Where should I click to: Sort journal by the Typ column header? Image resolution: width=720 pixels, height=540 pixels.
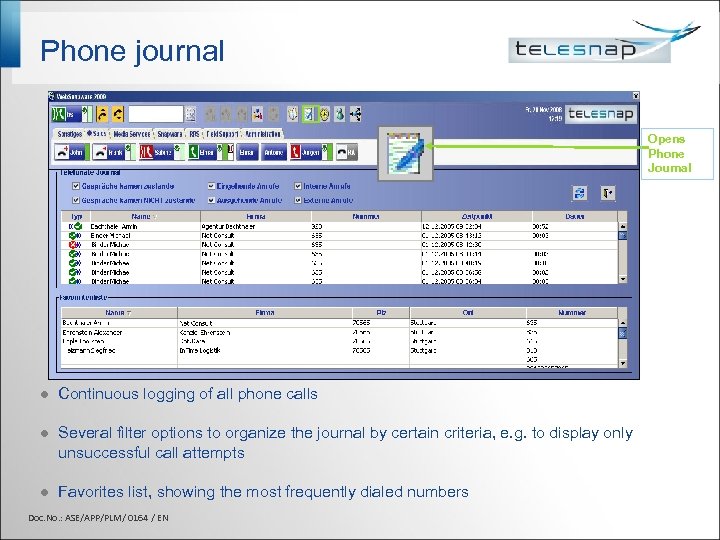pyautogui.click(x=76, y=216)
